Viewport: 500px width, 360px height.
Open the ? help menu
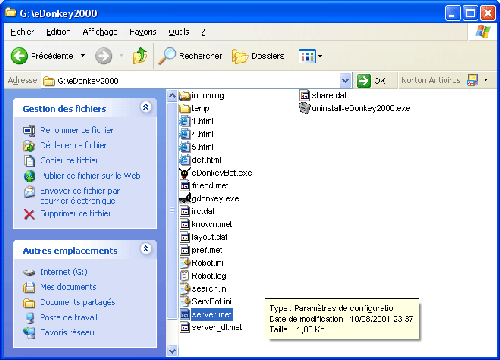click(203, 32)
